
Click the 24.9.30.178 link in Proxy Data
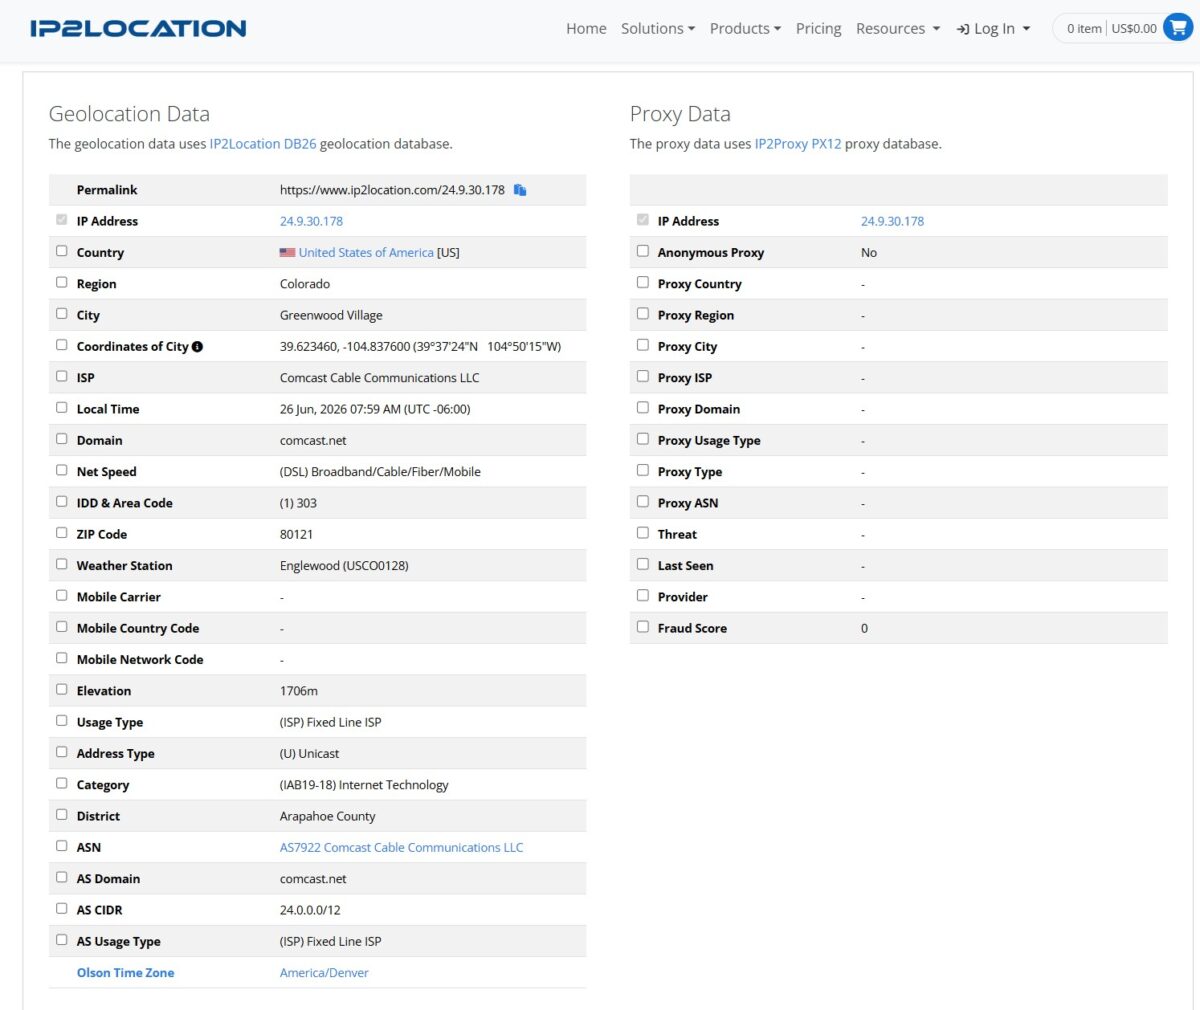click(892, 221)
